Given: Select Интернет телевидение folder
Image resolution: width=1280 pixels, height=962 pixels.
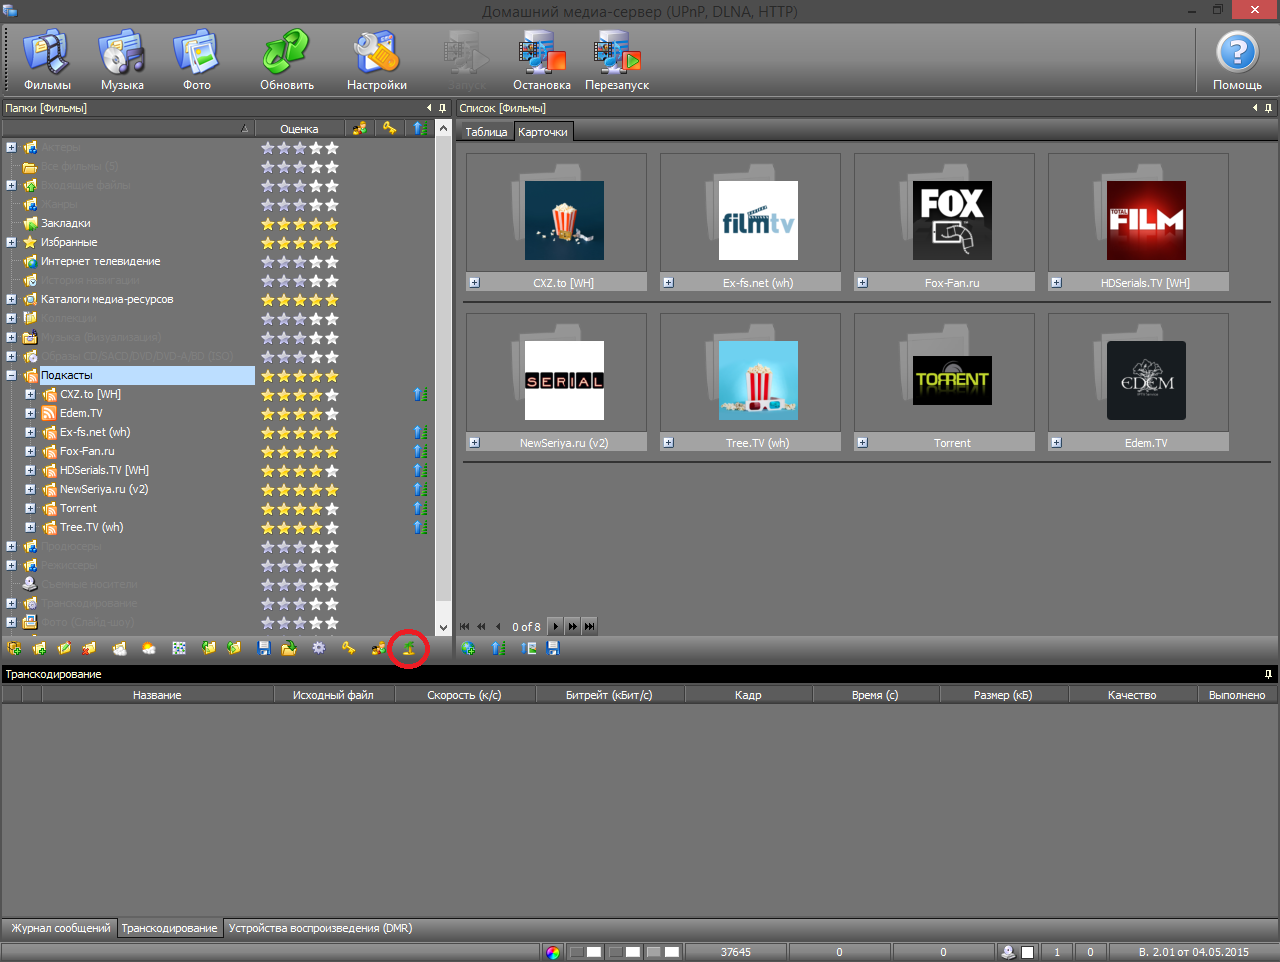Looking at the screenshot, I should pyautogui.click(x=100, y=261).
